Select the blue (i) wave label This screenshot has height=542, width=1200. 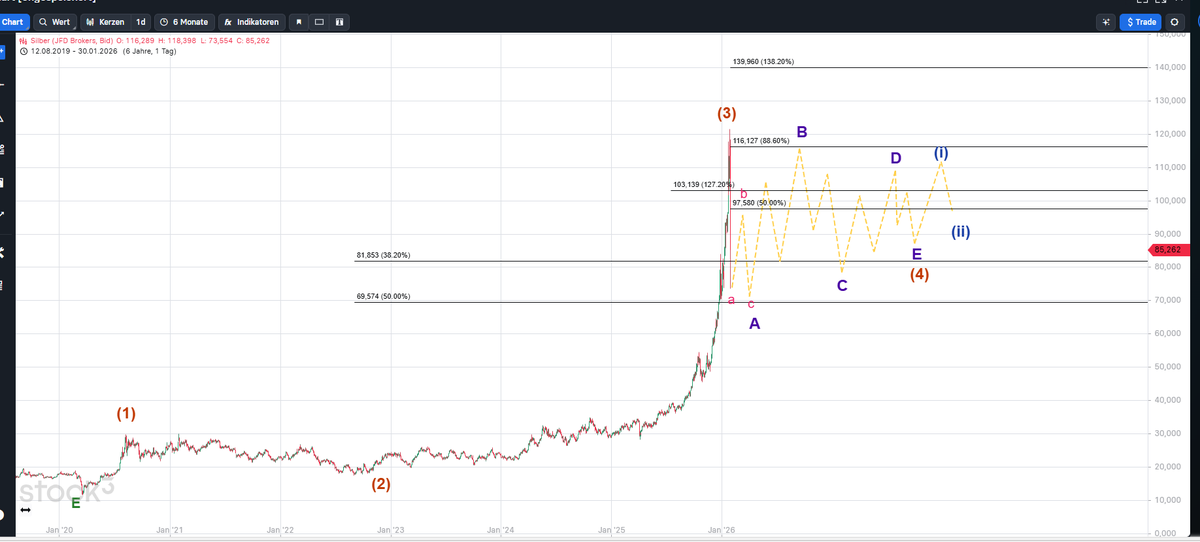coord(941,153)
